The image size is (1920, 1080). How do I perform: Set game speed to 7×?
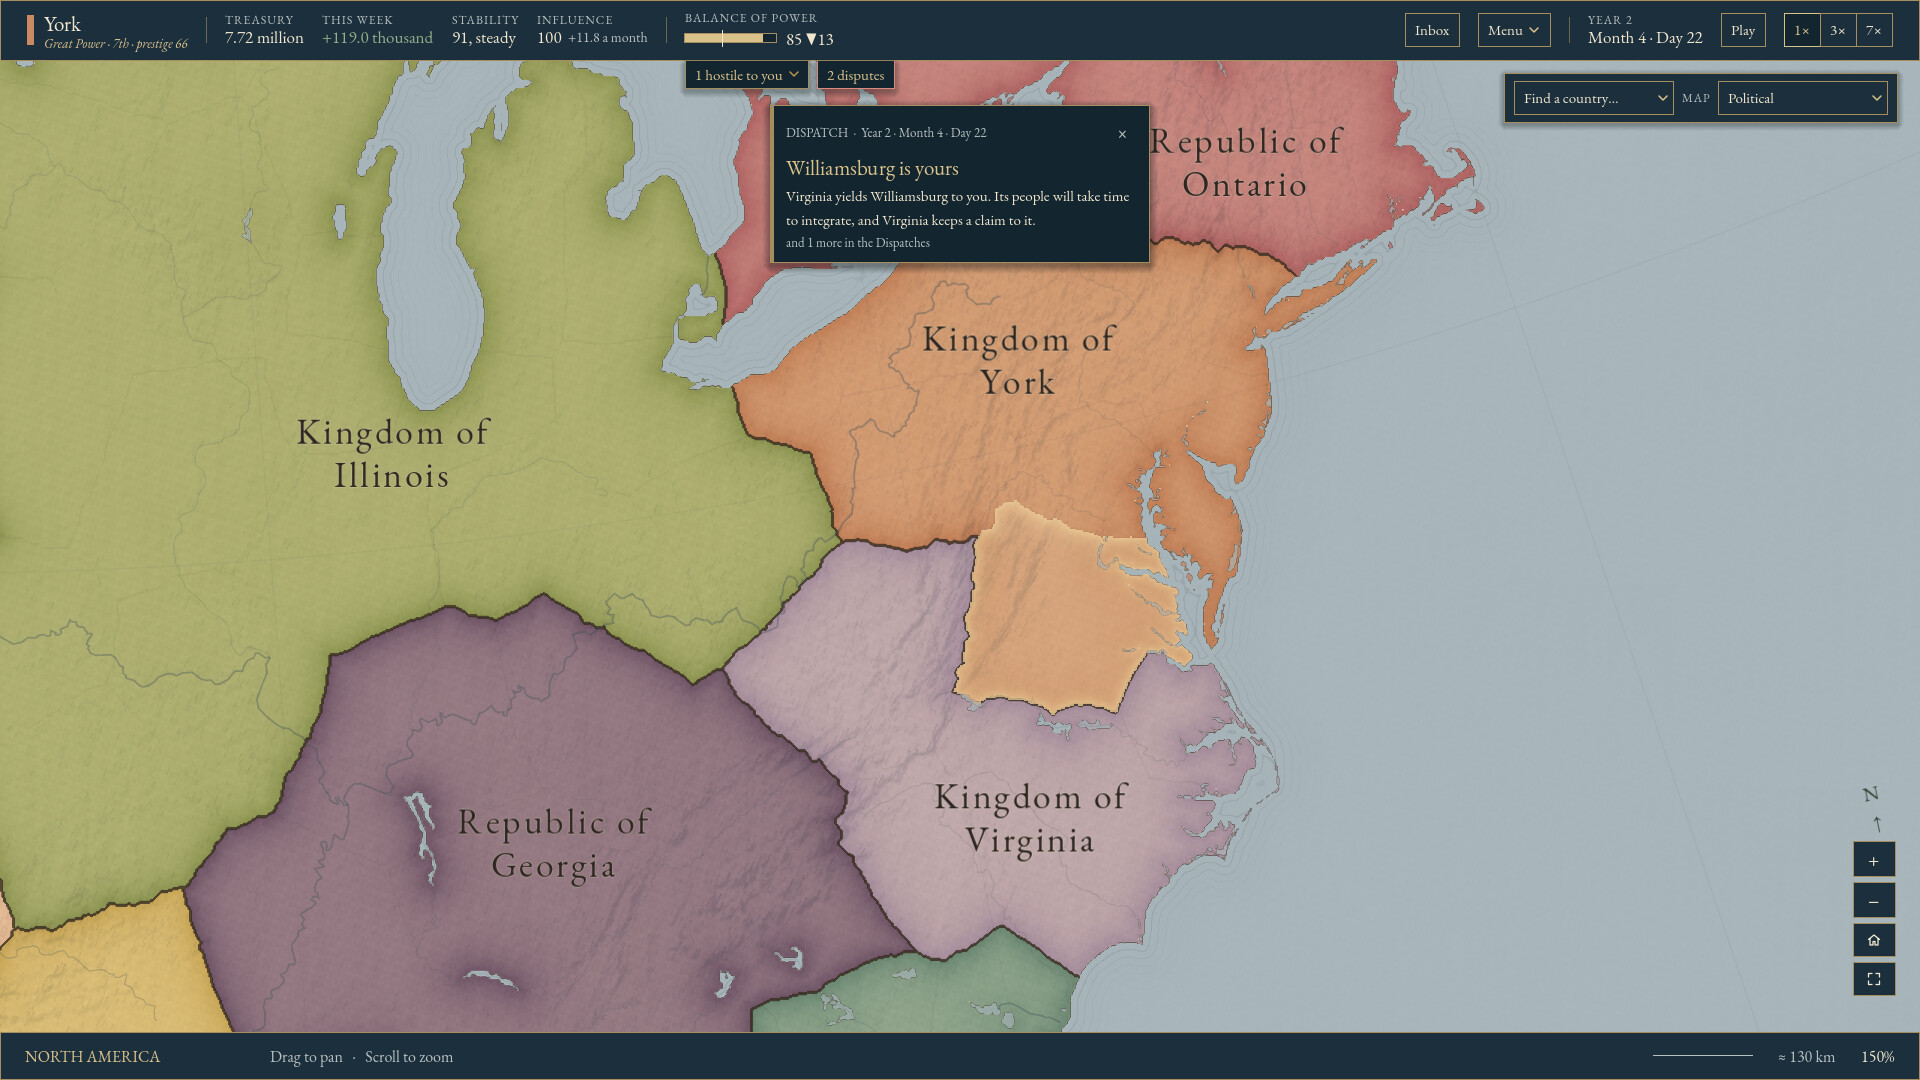[1874, 30]
